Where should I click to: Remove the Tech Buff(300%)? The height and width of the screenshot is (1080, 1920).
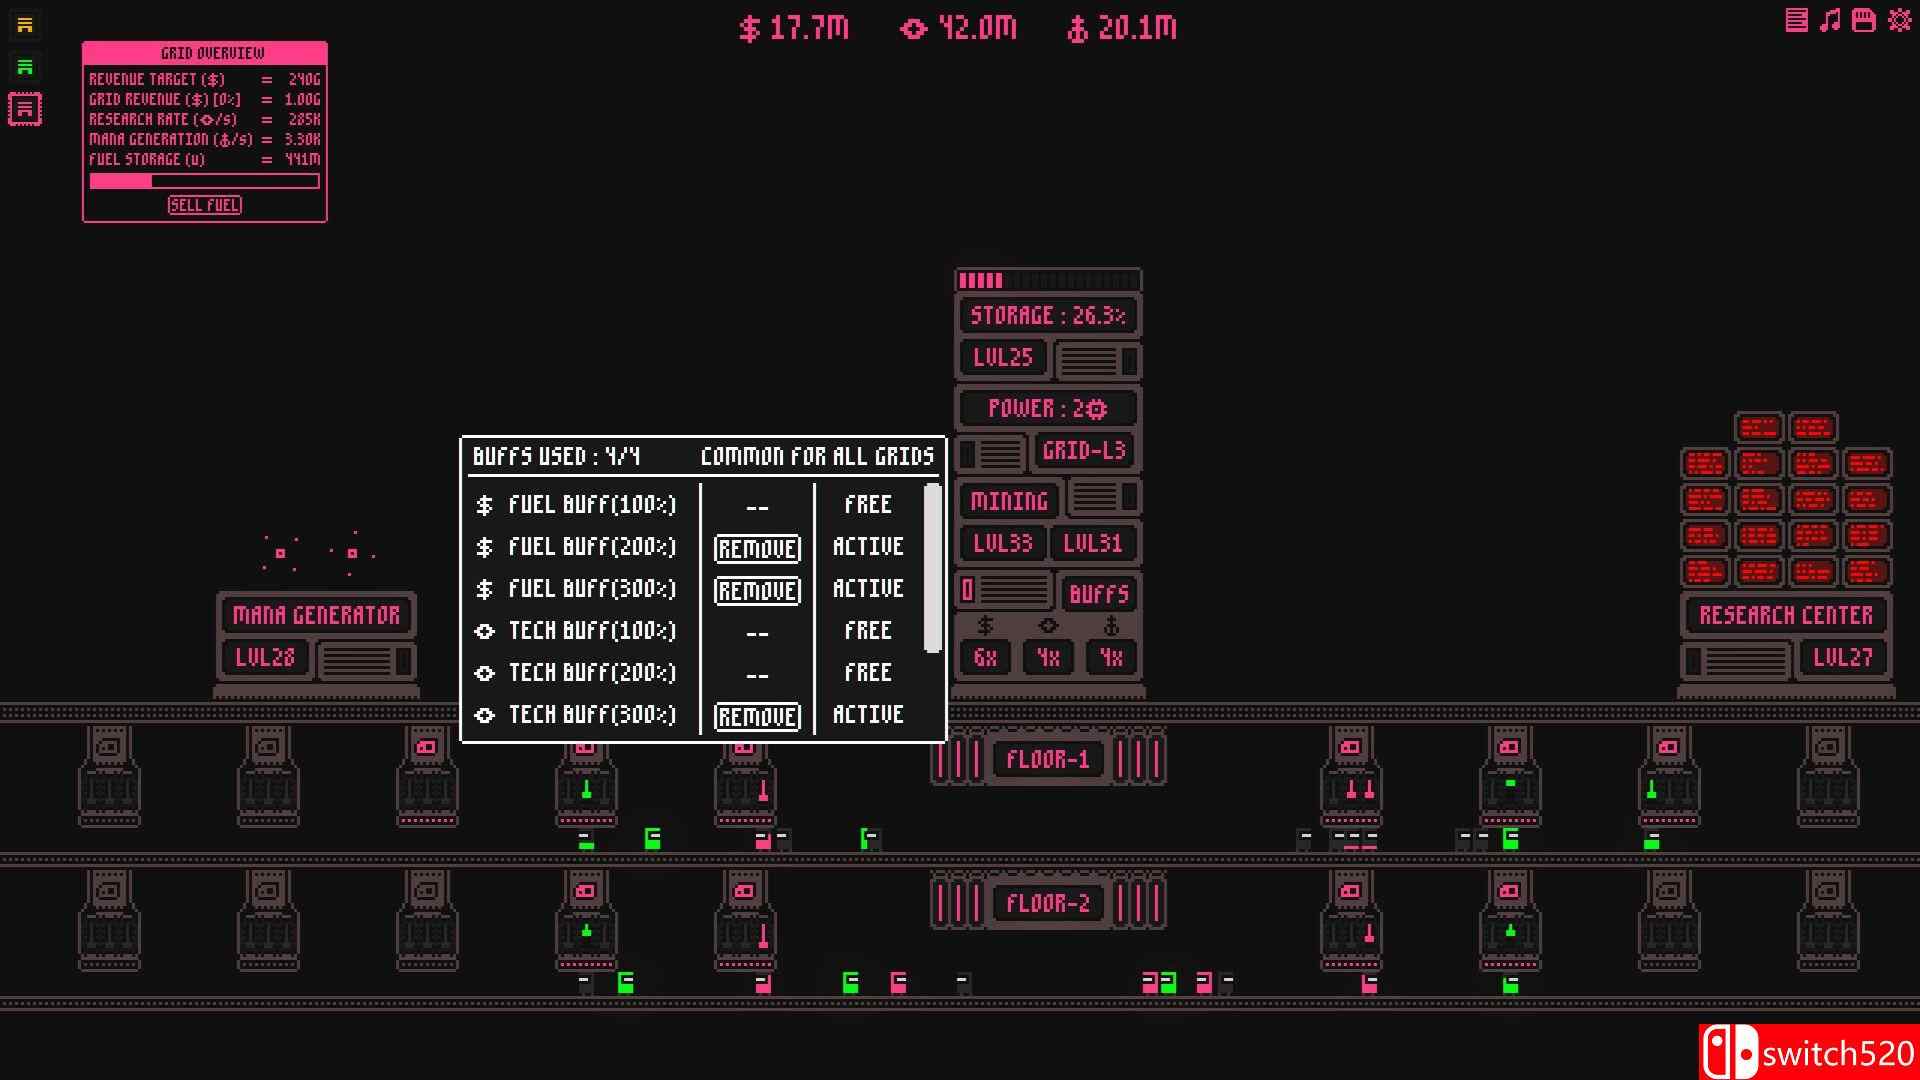pyautogui.click(x=757, y=716)
